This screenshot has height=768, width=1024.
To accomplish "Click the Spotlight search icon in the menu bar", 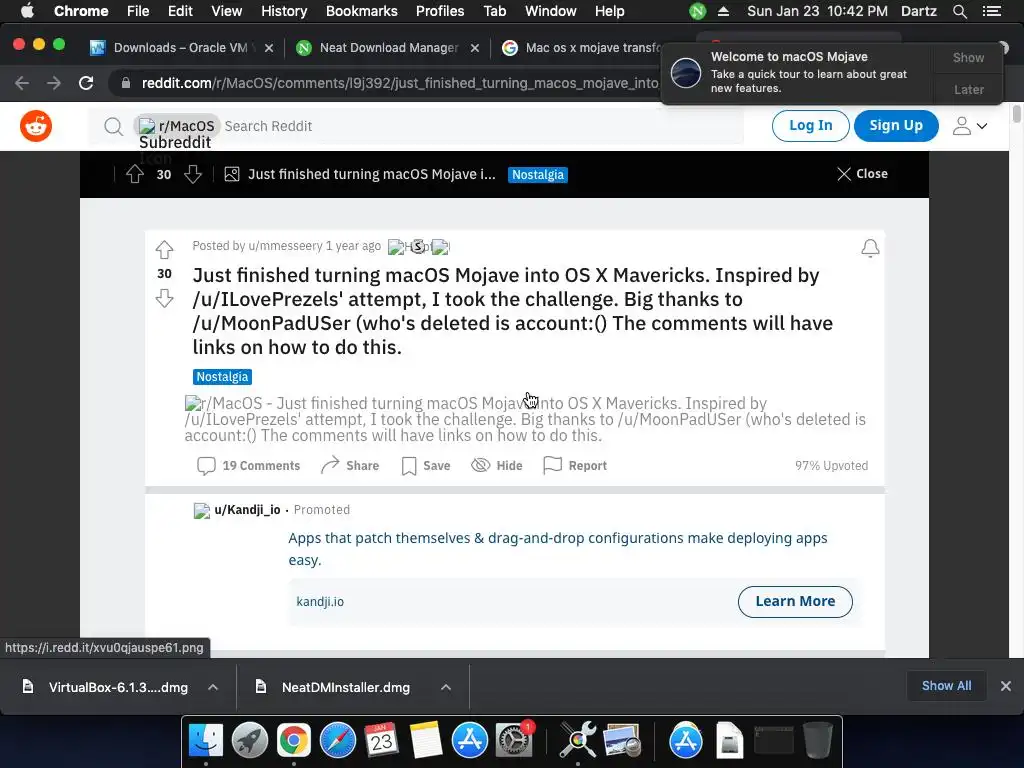I will pos(959,11).
